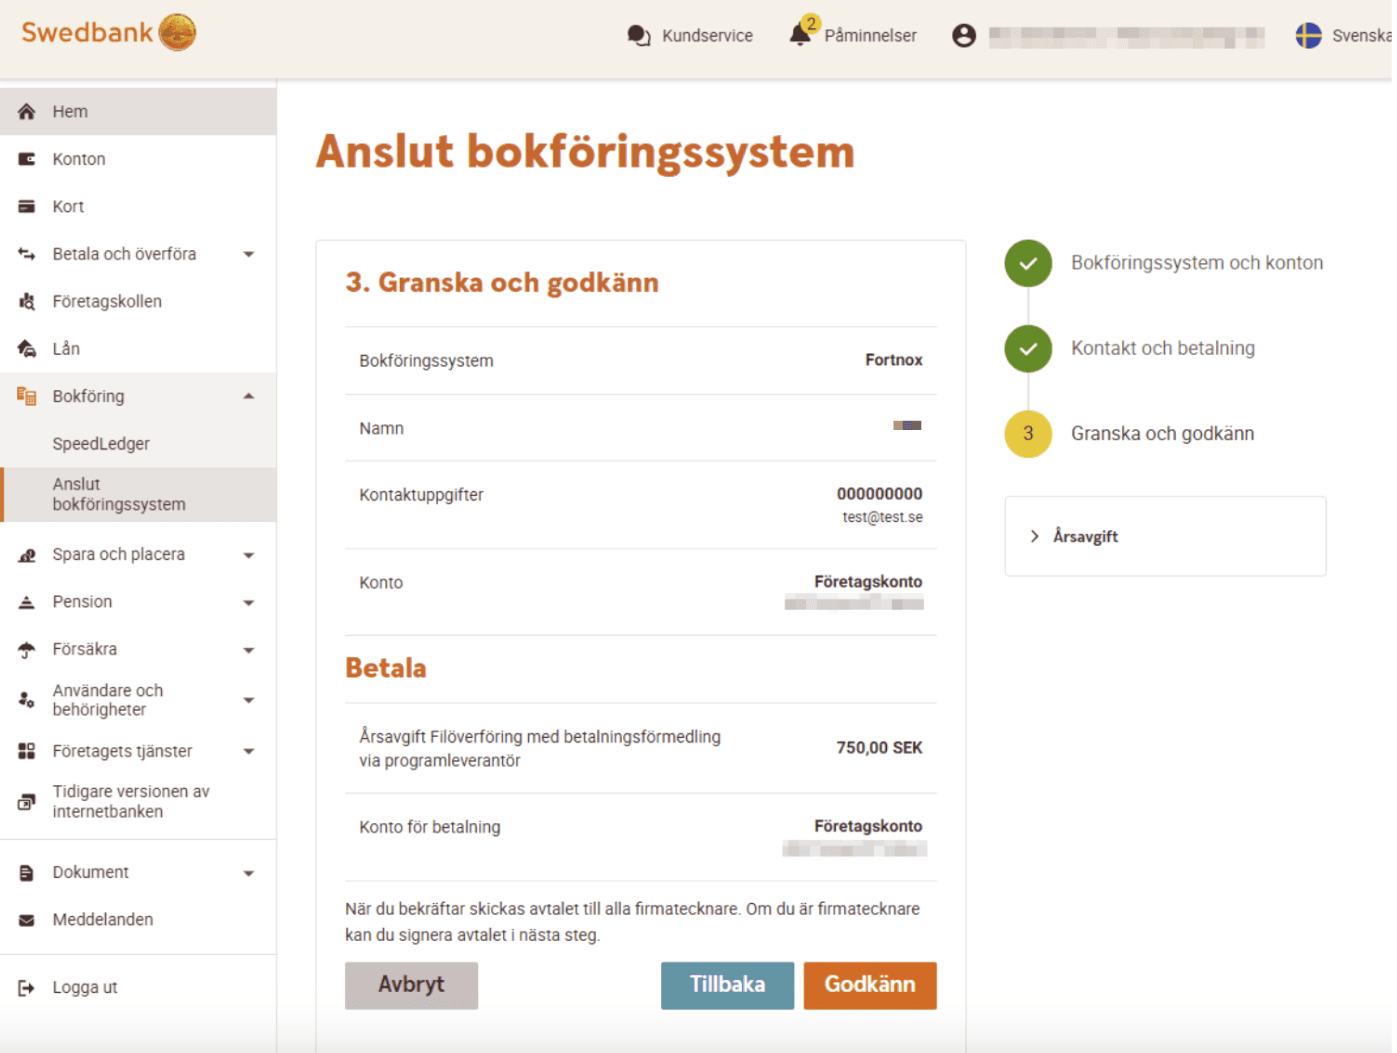Click the Tillbaka button

coord(727,985)
